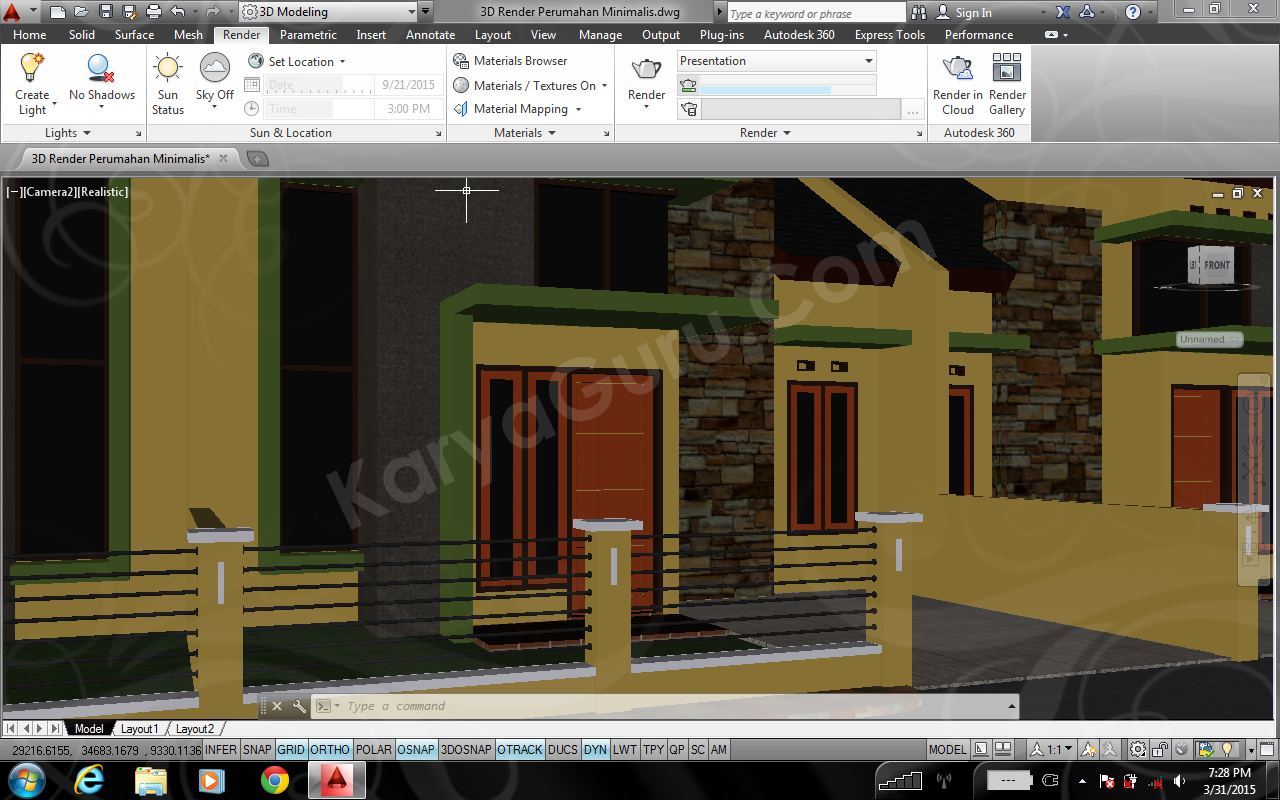
Task: Switch to the Layout1 tab
Action: coord(139,729)
